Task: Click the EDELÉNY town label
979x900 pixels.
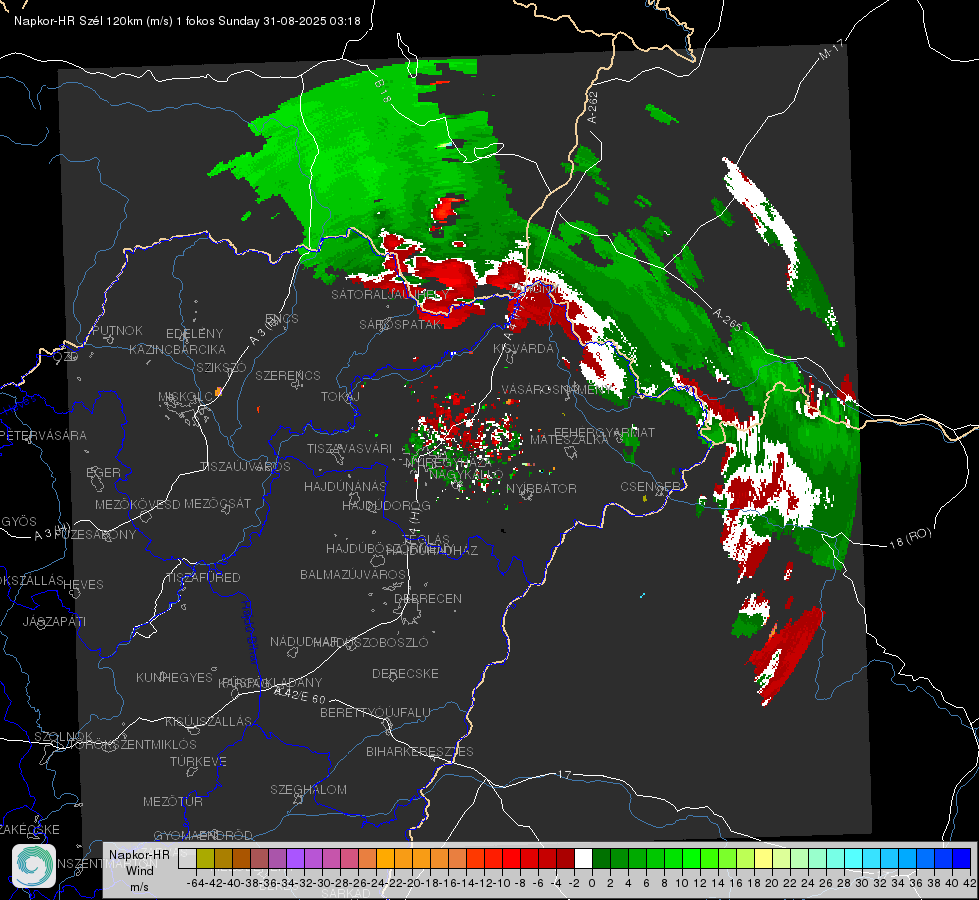Action: (194, 334)
